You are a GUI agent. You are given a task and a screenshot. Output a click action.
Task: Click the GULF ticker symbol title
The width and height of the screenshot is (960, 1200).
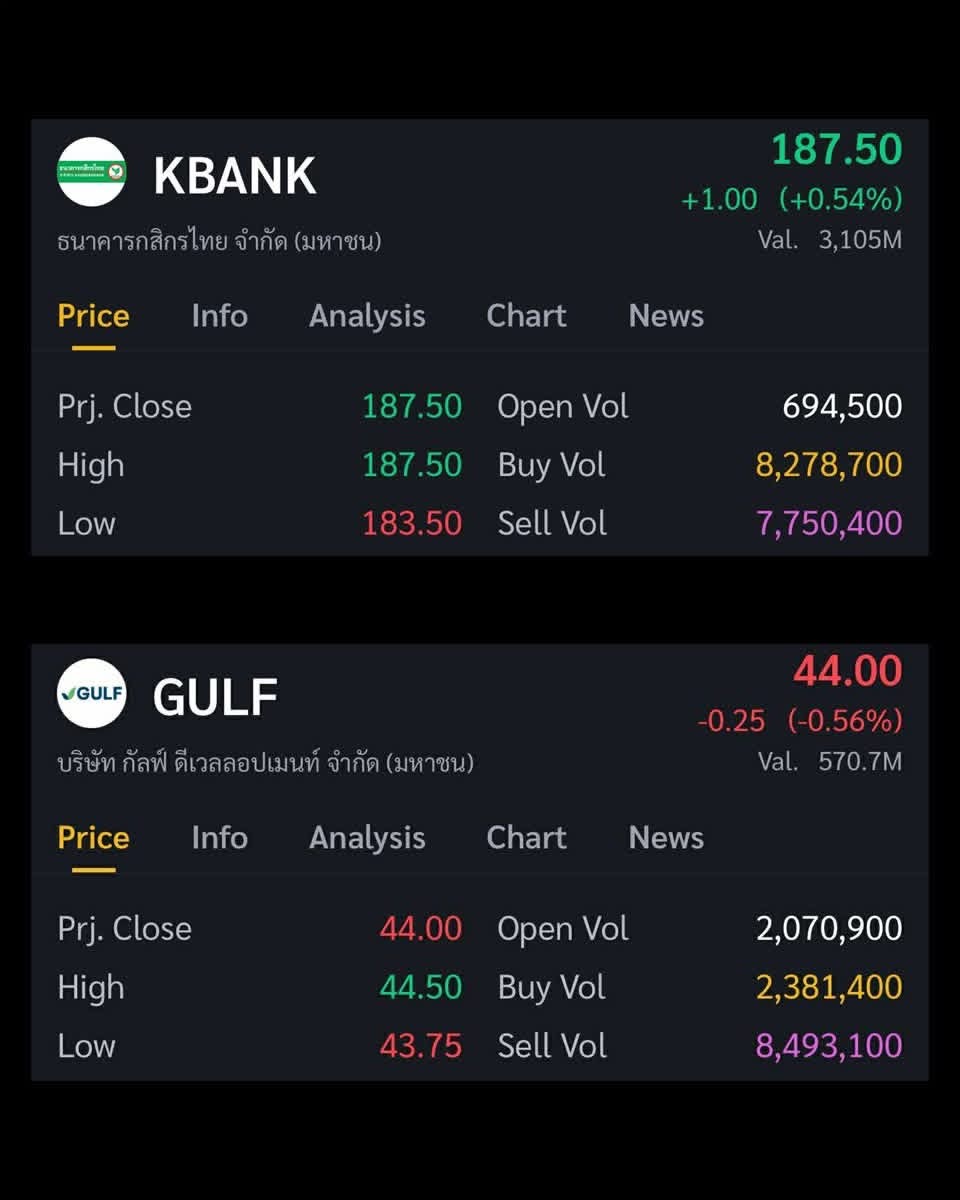point(215,697)
